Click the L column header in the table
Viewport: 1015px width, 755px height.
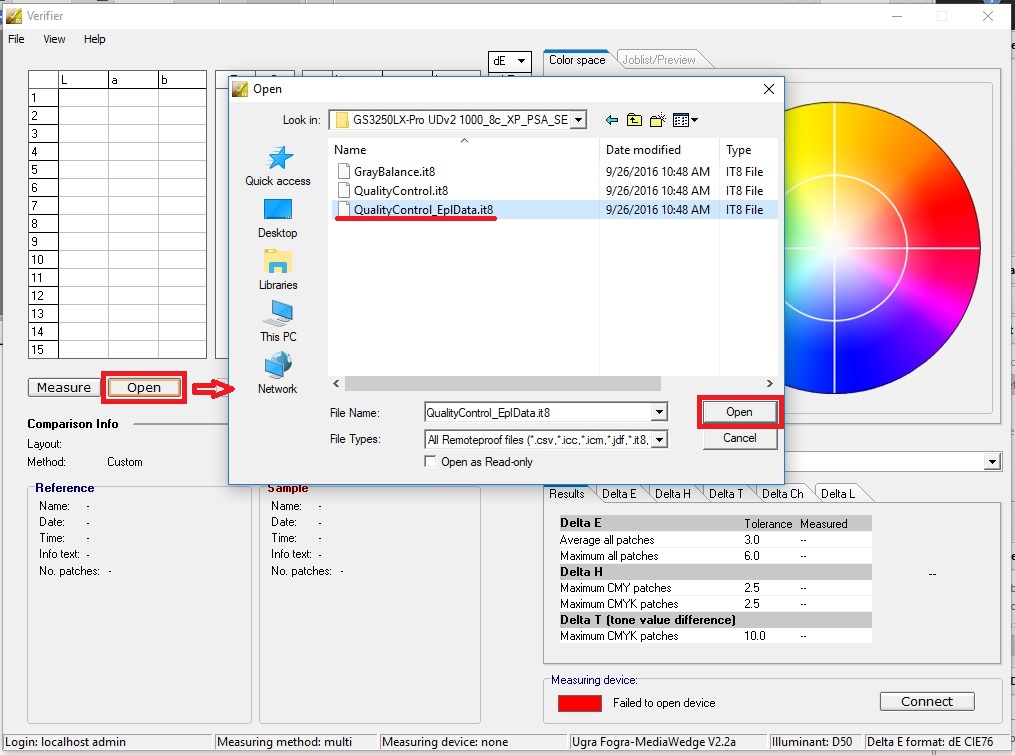[x=84, y=80]
